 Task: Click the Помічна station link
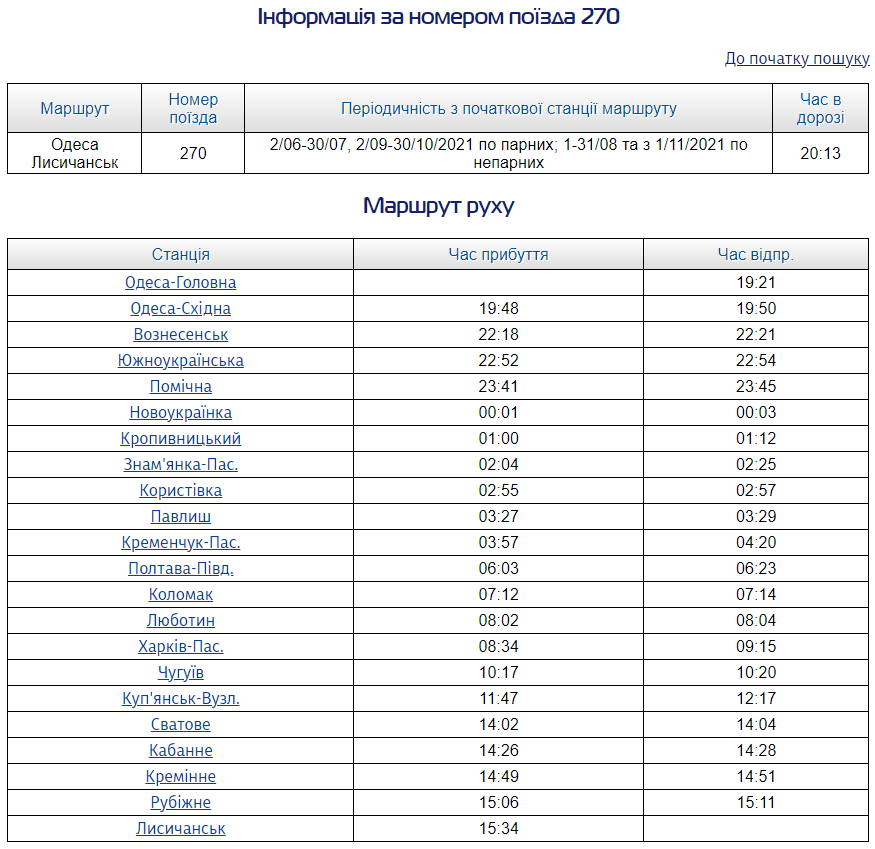[x=181, y=387]
